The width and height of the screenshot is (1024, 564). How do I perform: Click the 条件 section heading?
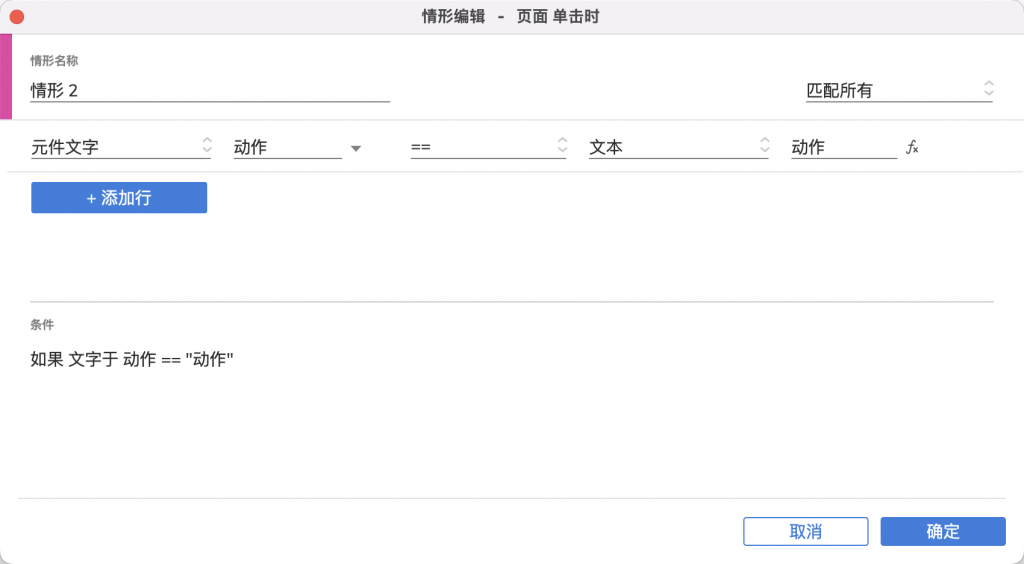tap(42, 325)
